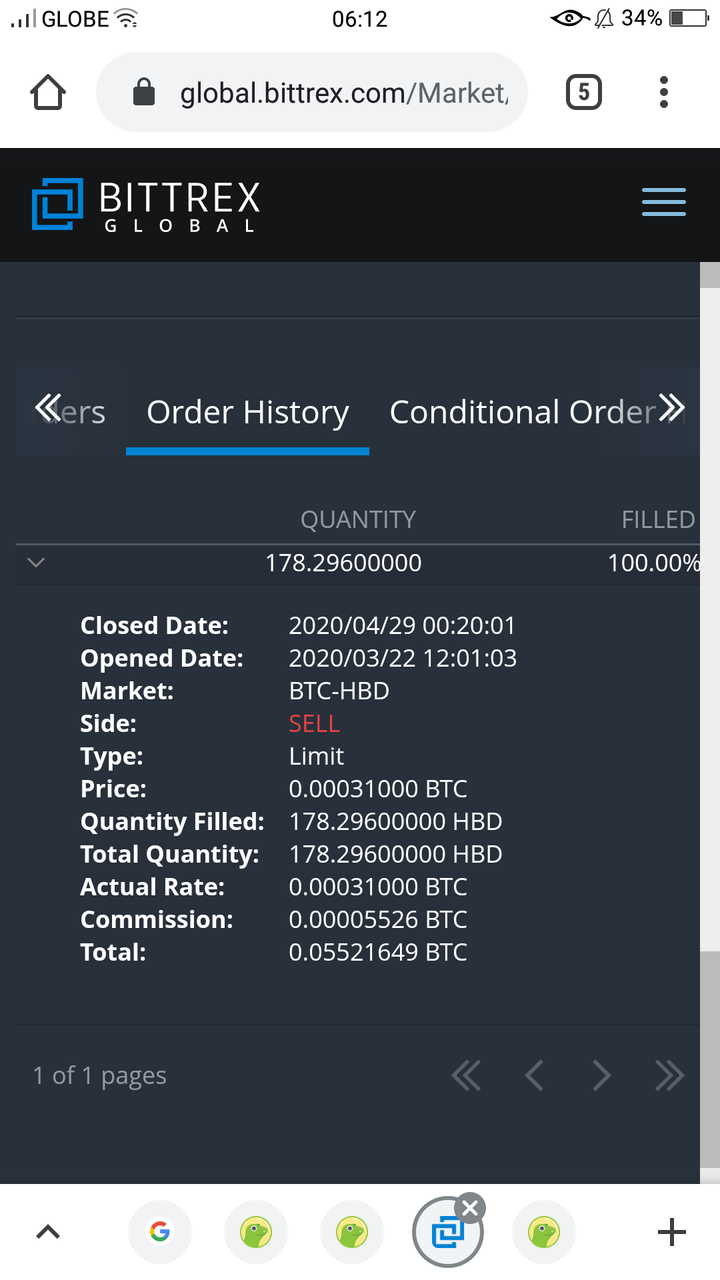The width and height of the screenshot is (720, 1280).
Task: Go to the previous page of orders
Action: (x=534, y=1075)
